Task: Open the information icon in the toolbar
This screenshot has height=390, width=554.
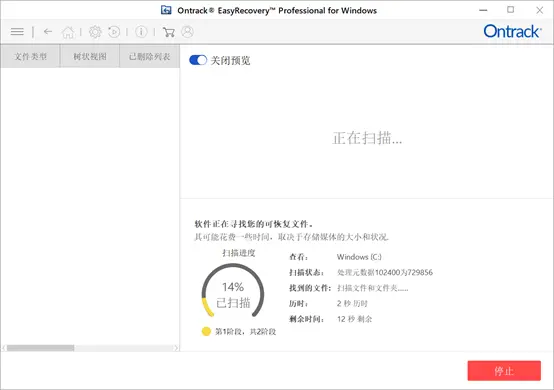Action: tap(141, 32)
